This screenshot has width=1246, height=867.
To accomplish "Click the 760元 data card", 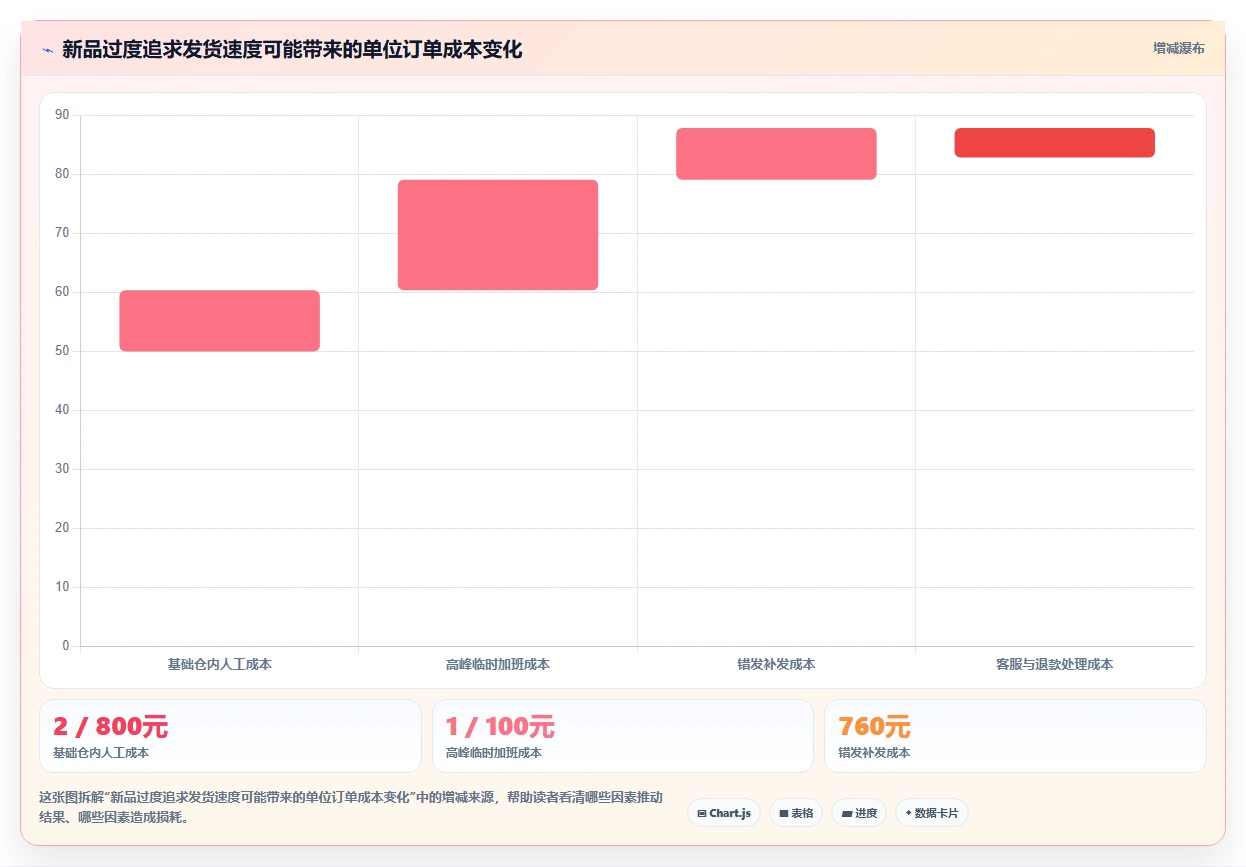I will click(x=1015, y=736).
